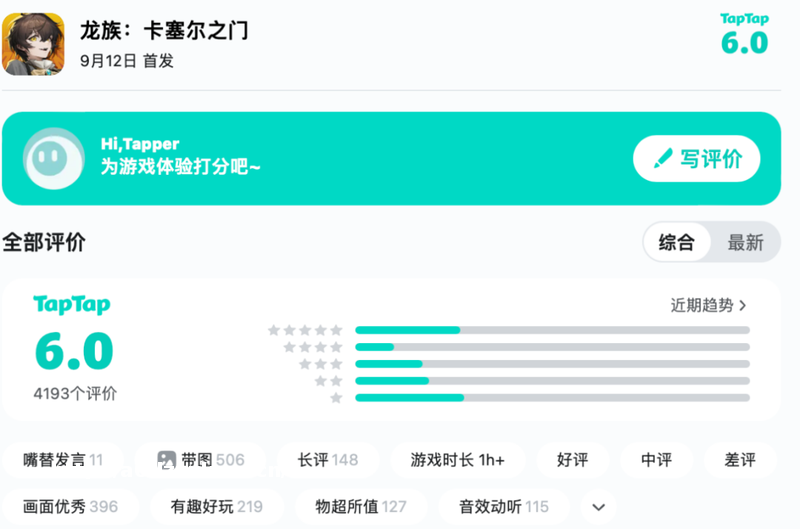Screen dimensions: 800x529
Task: Click the five-star rating row stars
Action: tap(305, 330)
